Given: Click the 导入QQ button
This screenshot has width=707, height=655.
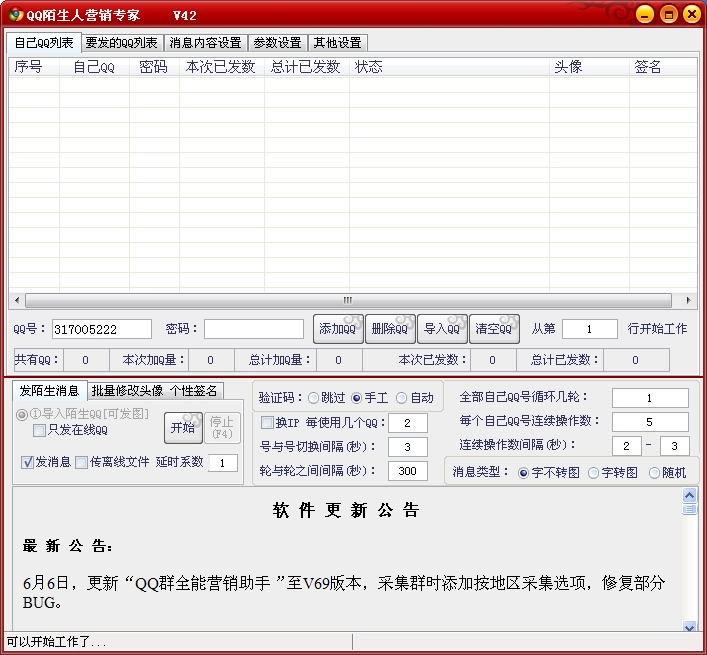Looking at the screenshot, I should [442, 329].
